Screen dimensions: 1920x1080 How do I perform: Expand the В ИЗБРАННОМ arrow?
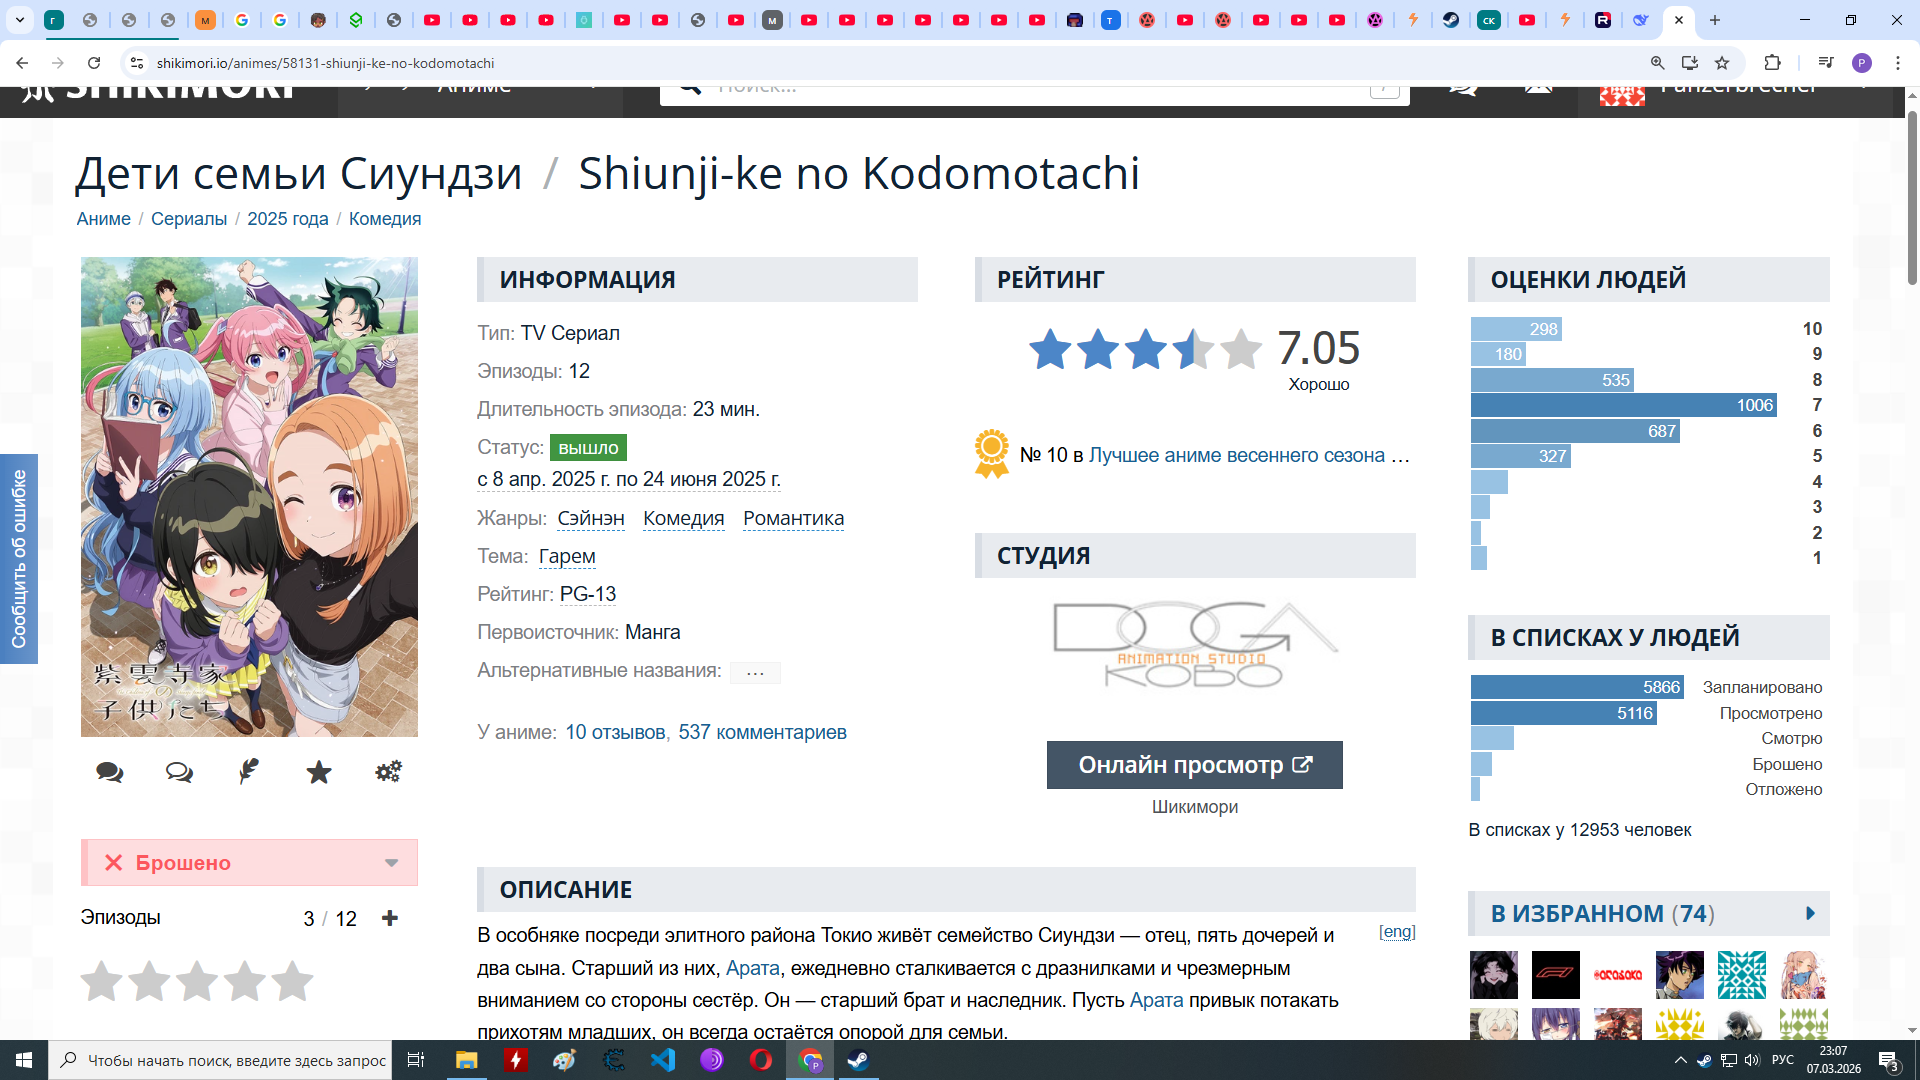click(1810, 913)
